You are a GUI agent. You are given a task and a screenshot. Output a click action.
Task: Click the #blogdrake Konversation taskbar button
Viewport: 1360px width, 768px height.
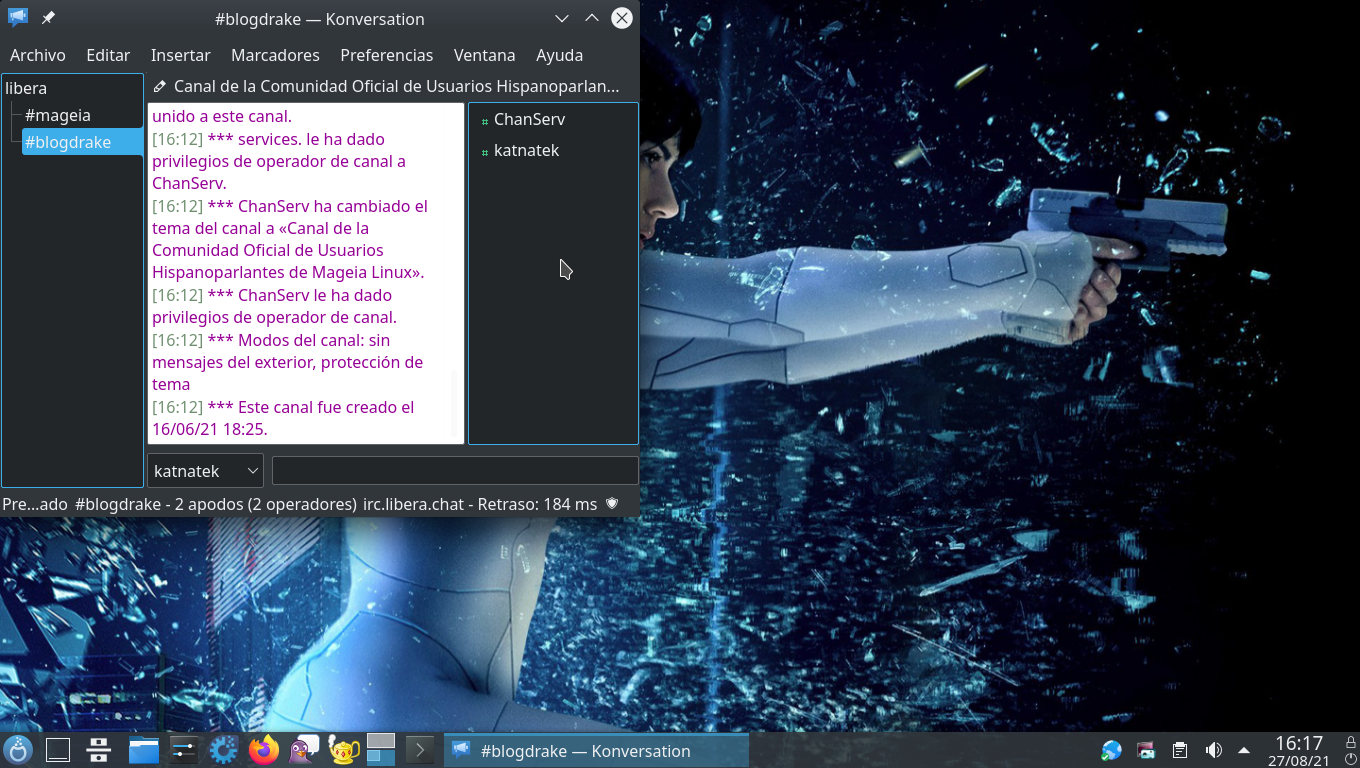click(x=596, y=750)
